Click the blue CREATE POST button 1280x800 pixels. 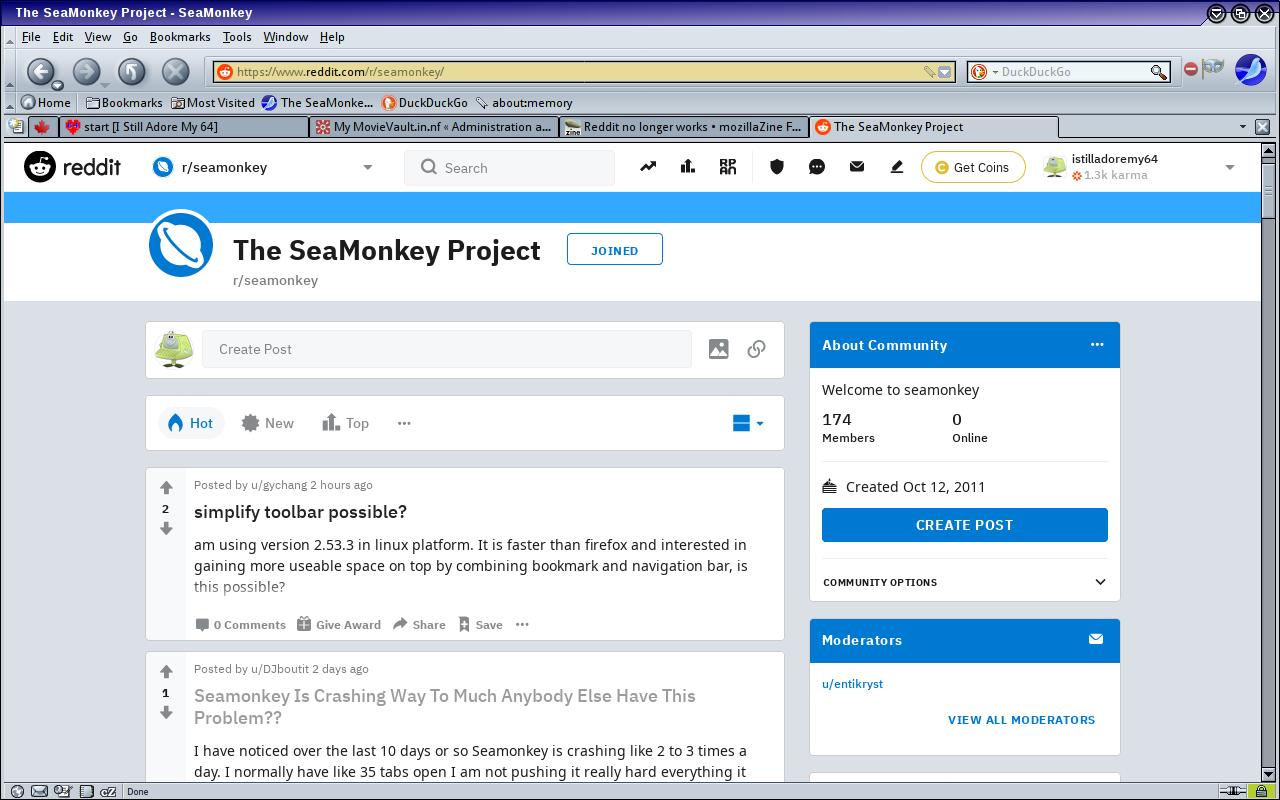pyautogui.click(x=965, y=525)
